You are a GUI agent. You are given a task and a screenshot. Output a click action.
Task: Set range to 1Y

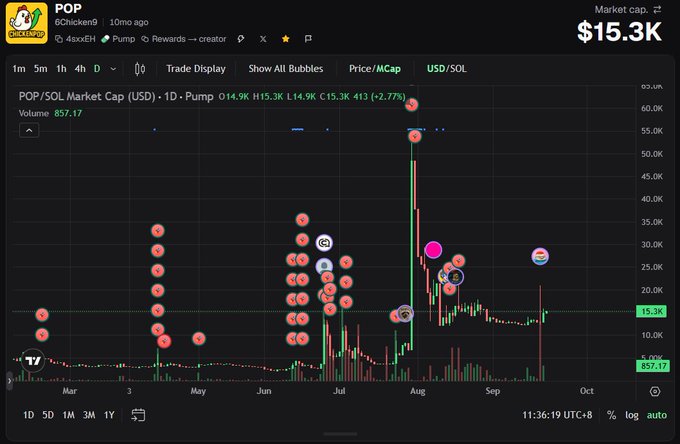[109, 415]
